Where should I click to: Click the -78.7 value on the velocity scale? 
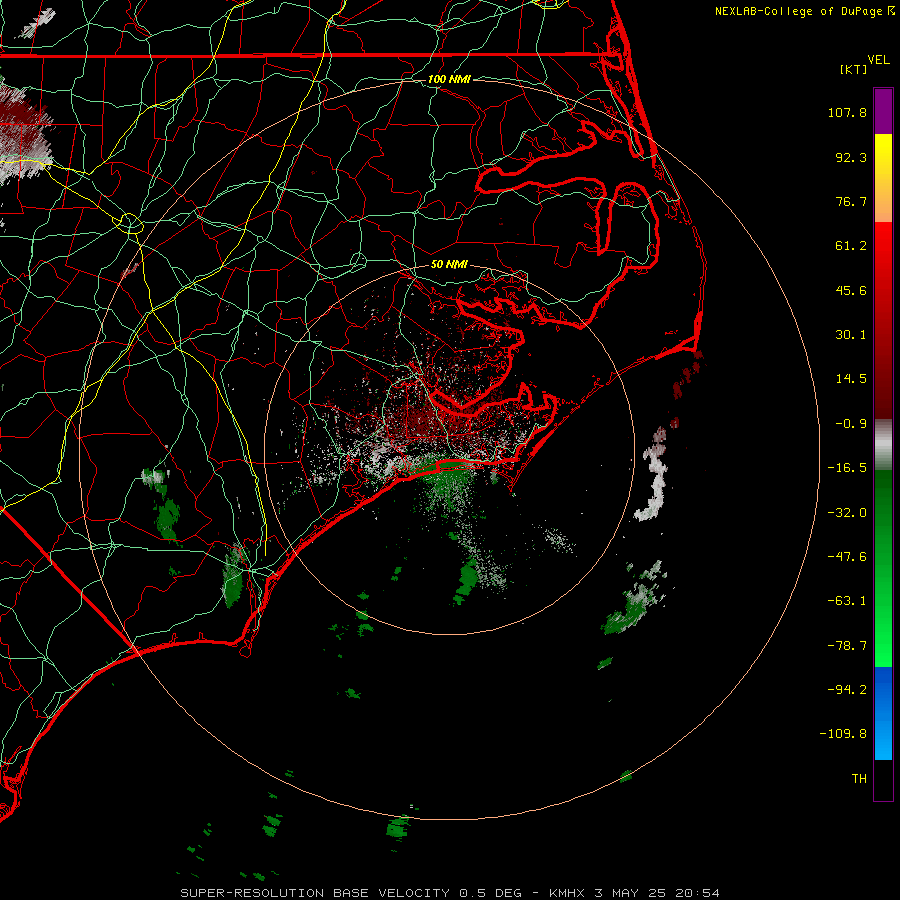pyautogui.click(x=847, y=646)
